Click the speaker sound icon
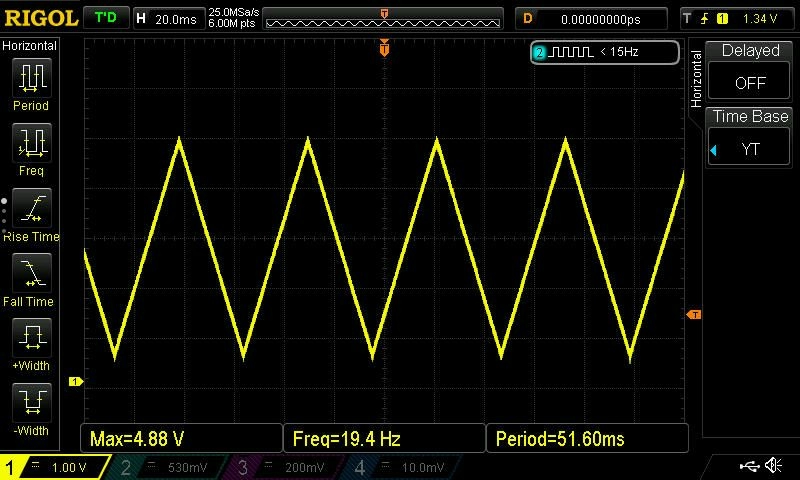 pos(773,466)
